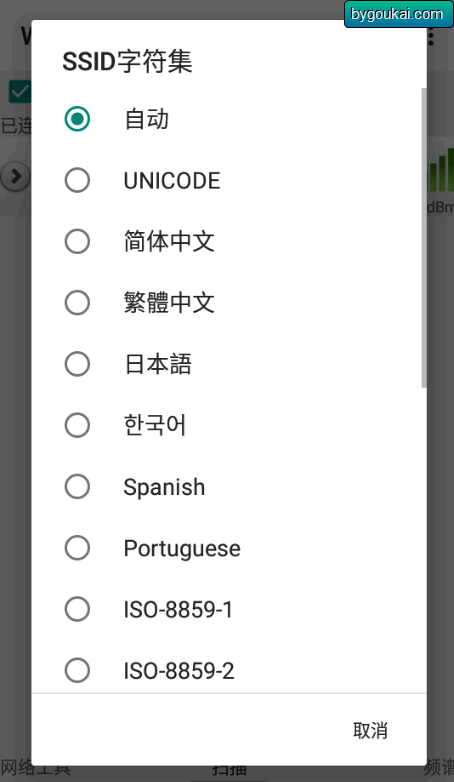Choose the UNICODE character set
454x782 pixels.
[x=229, y=181]
